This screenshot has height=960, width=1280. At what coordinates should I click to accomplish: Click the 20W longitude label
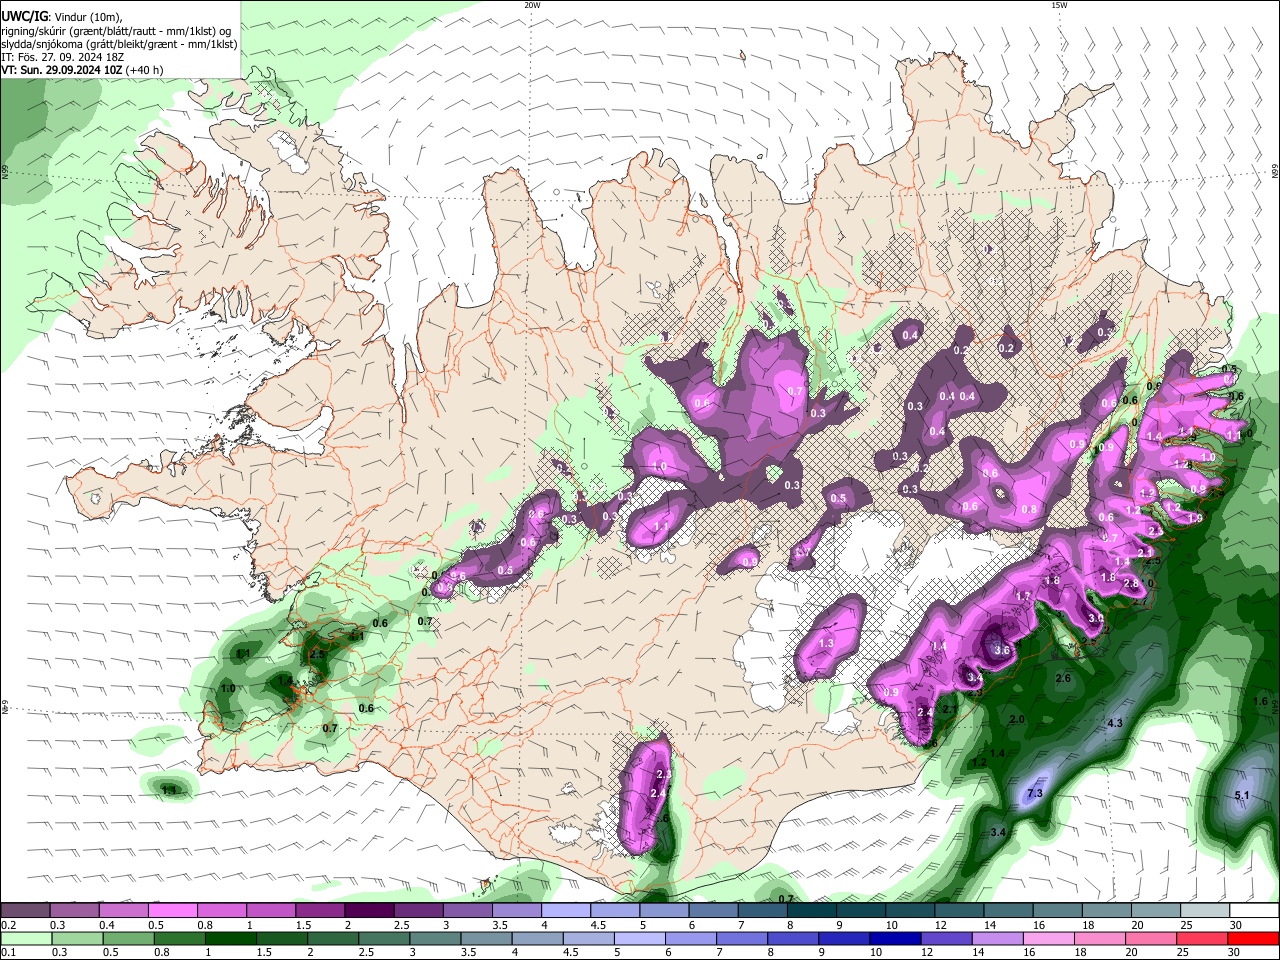click(x=533, y=5)
